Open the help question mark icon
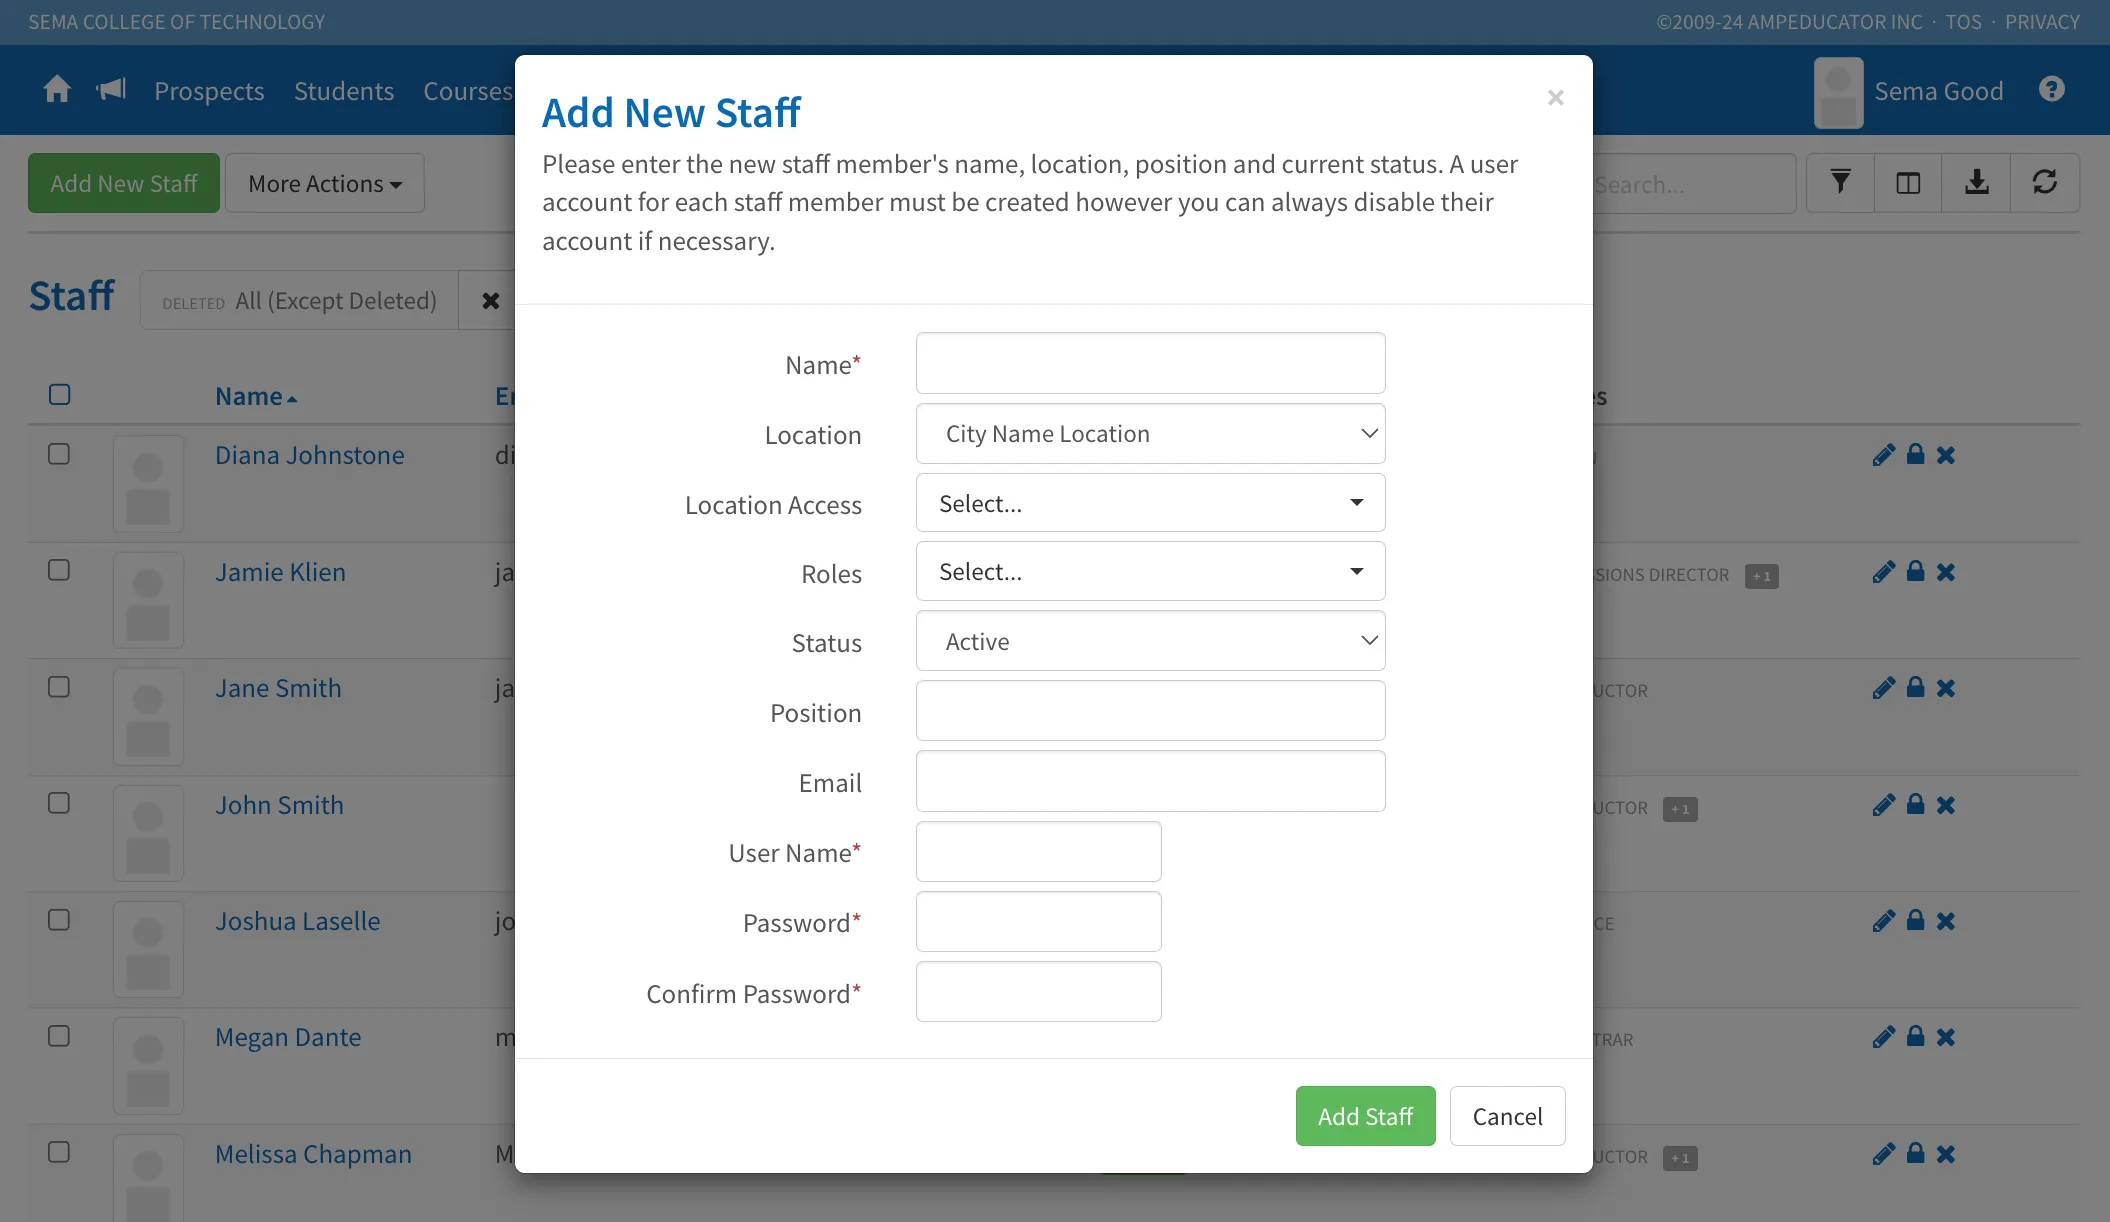Screen dimensions: 2110x1222 [x=2051, y=90]
